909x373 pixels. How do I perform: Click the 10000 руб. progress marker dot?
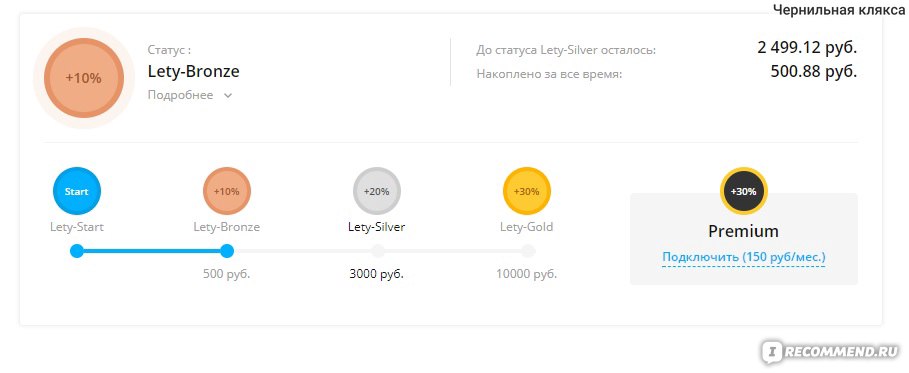tap(528, 251)
